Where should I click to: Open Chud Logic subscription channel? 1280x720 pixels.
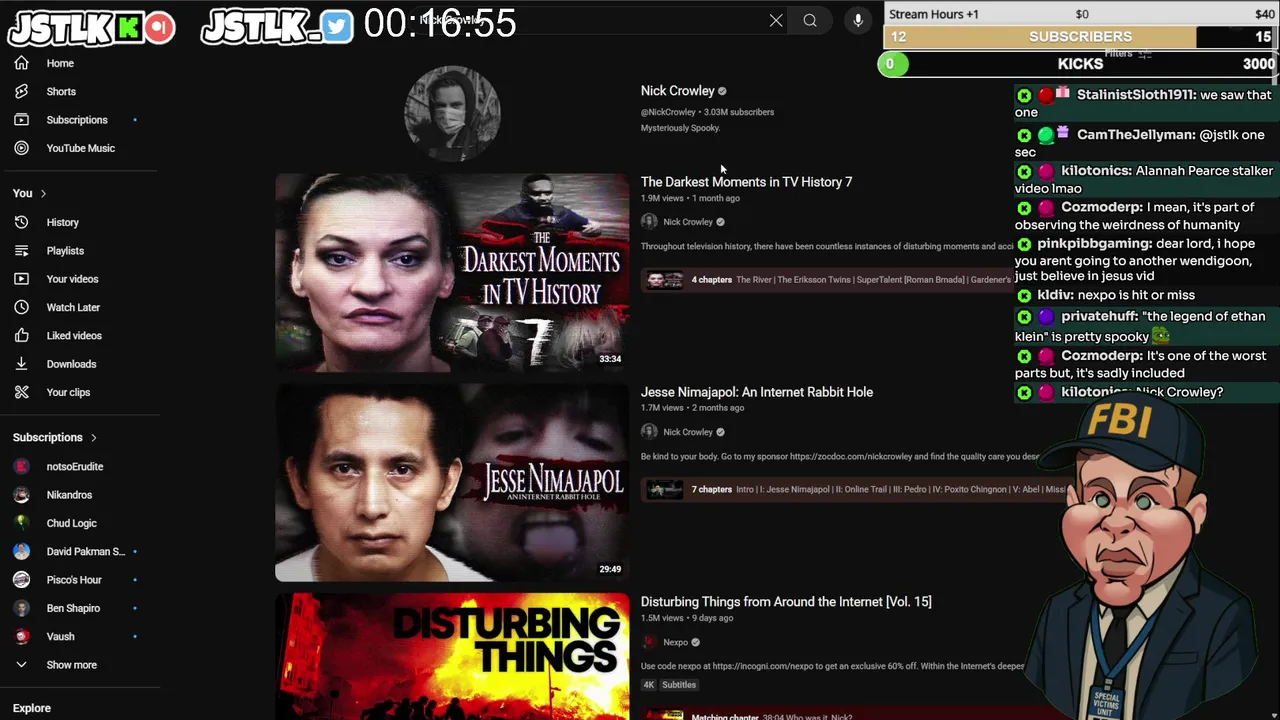70,523
